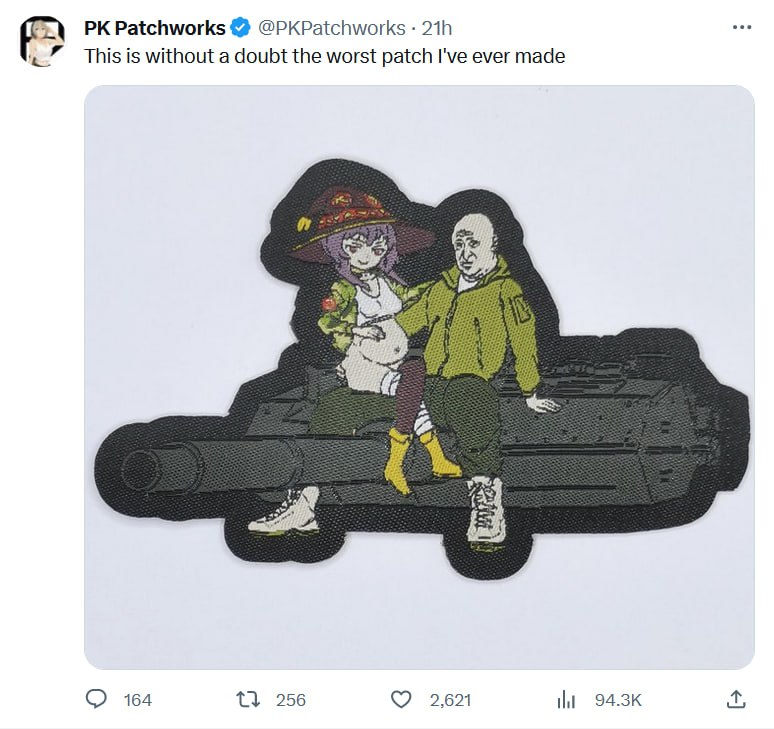The height and width of the screenshot is (729, 774).
Task: Click the 164 replies count
Action: 138,700
